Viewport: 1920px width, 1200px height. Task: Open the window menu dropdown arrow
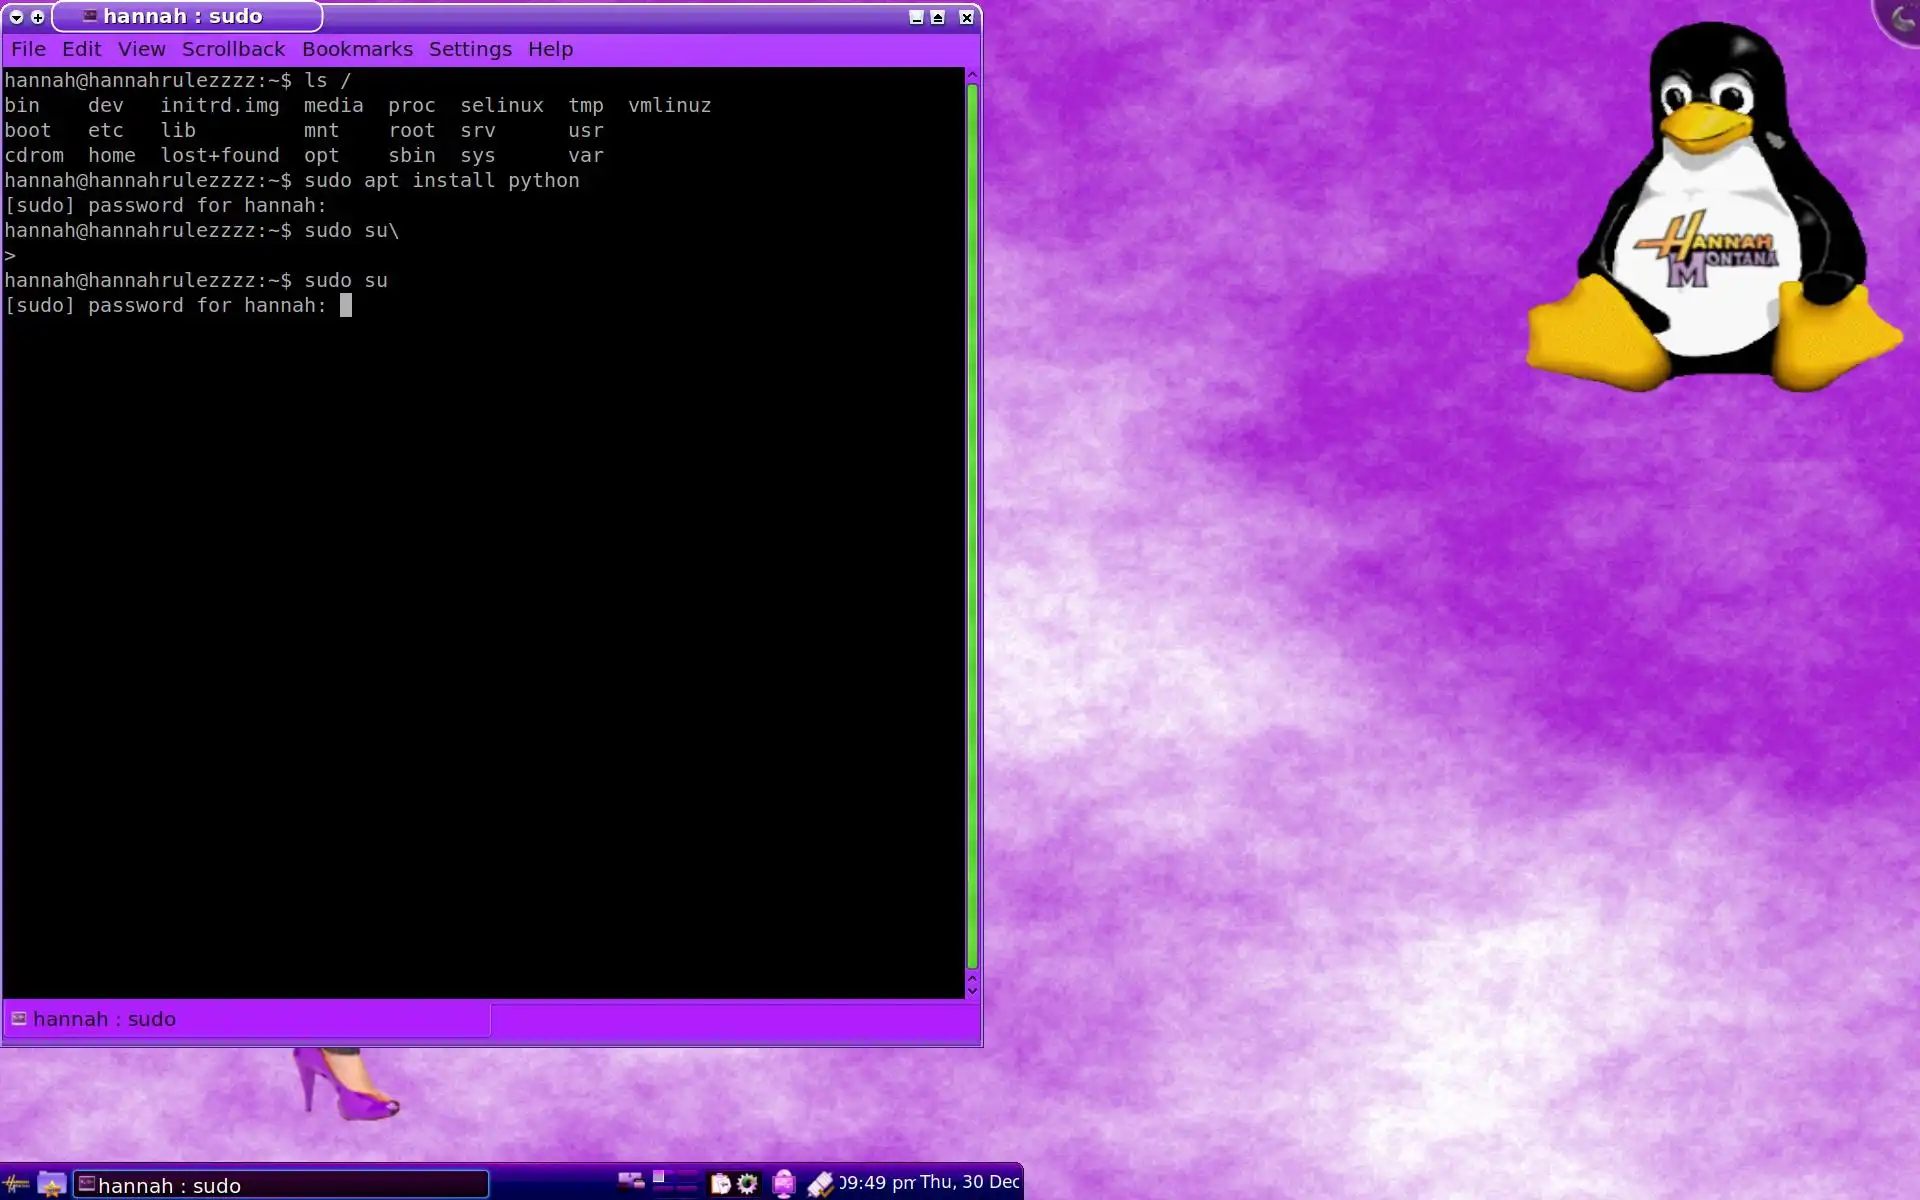(x=16, y=17)
